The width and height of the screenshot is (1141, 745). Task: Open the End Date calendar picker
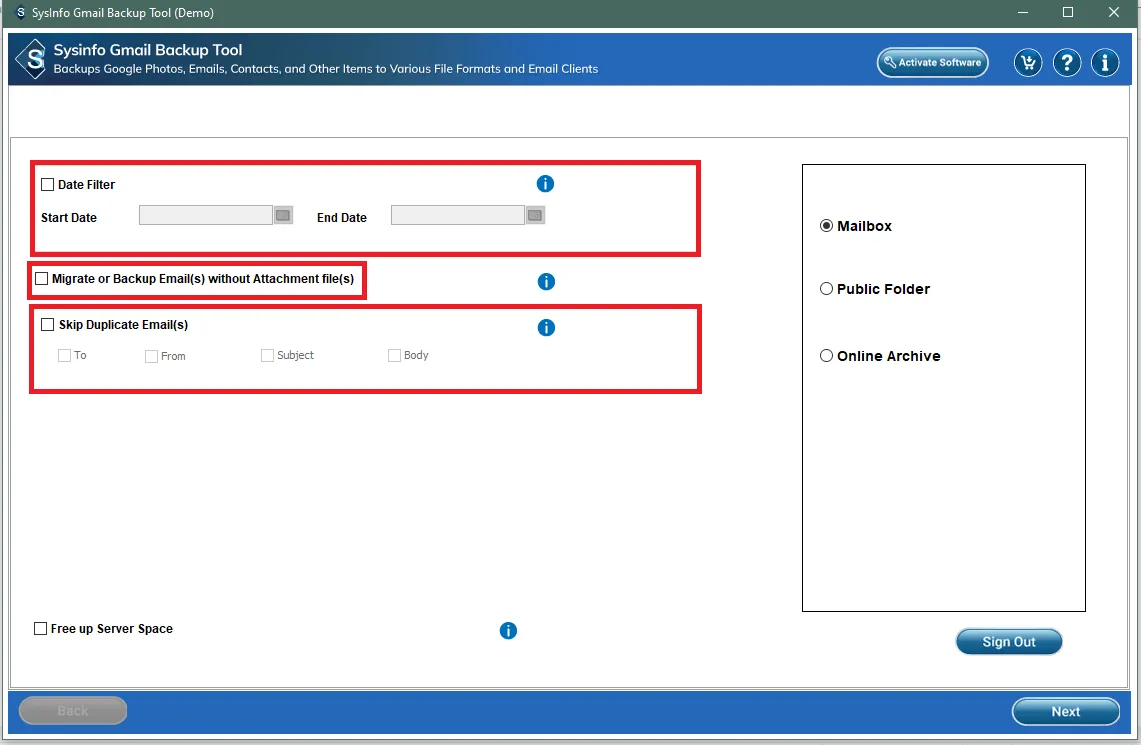(535, 215)
